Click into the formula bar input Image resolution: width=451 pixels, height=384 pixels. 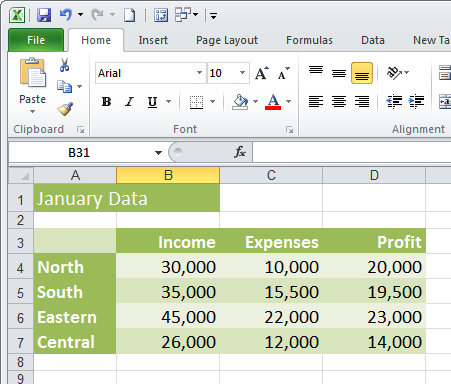pos(352,153)
